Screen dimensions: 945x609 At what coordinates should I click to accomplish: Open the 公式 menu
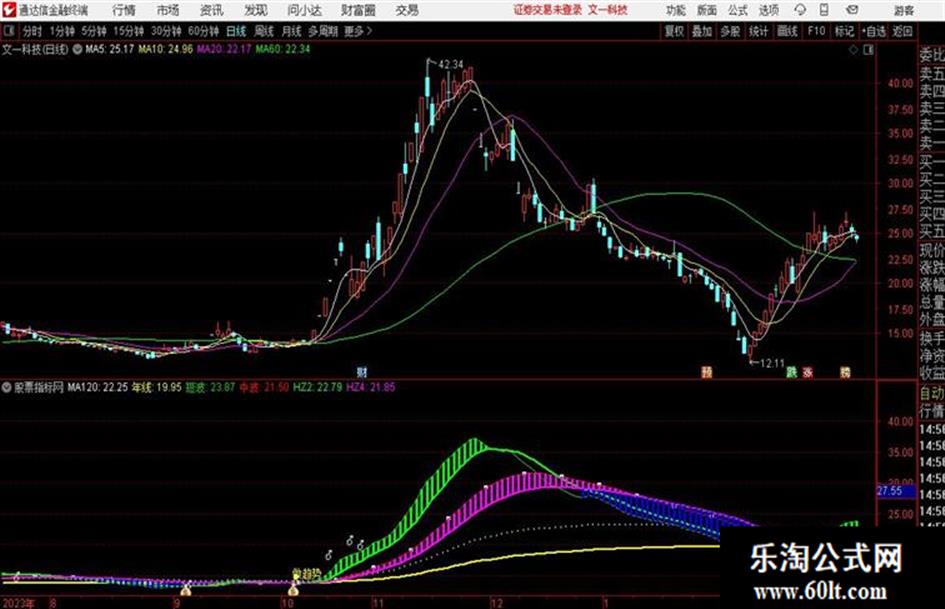click(x=737, y=10)
